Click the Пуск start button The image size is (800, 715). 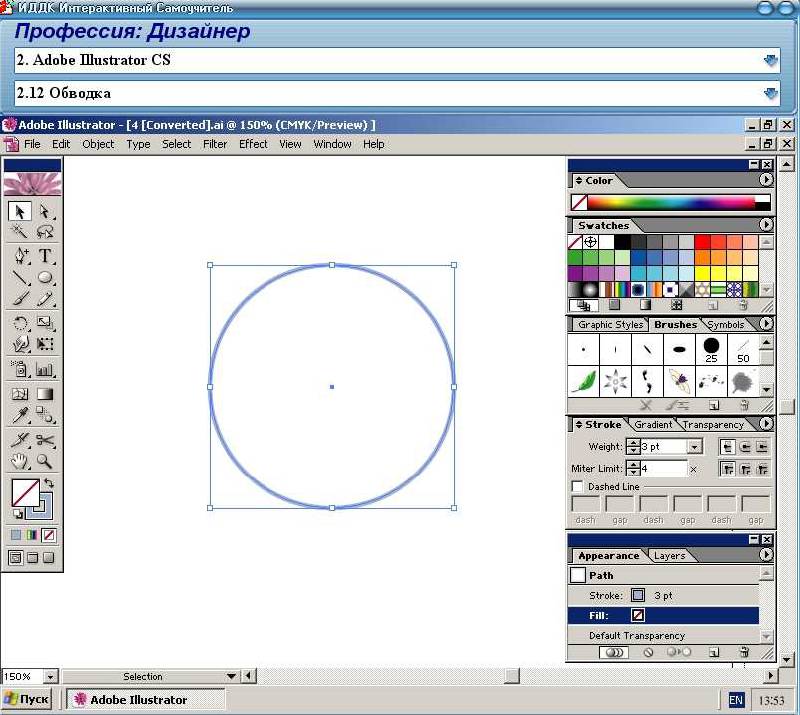pyautogui.click(x=27, y=699)
